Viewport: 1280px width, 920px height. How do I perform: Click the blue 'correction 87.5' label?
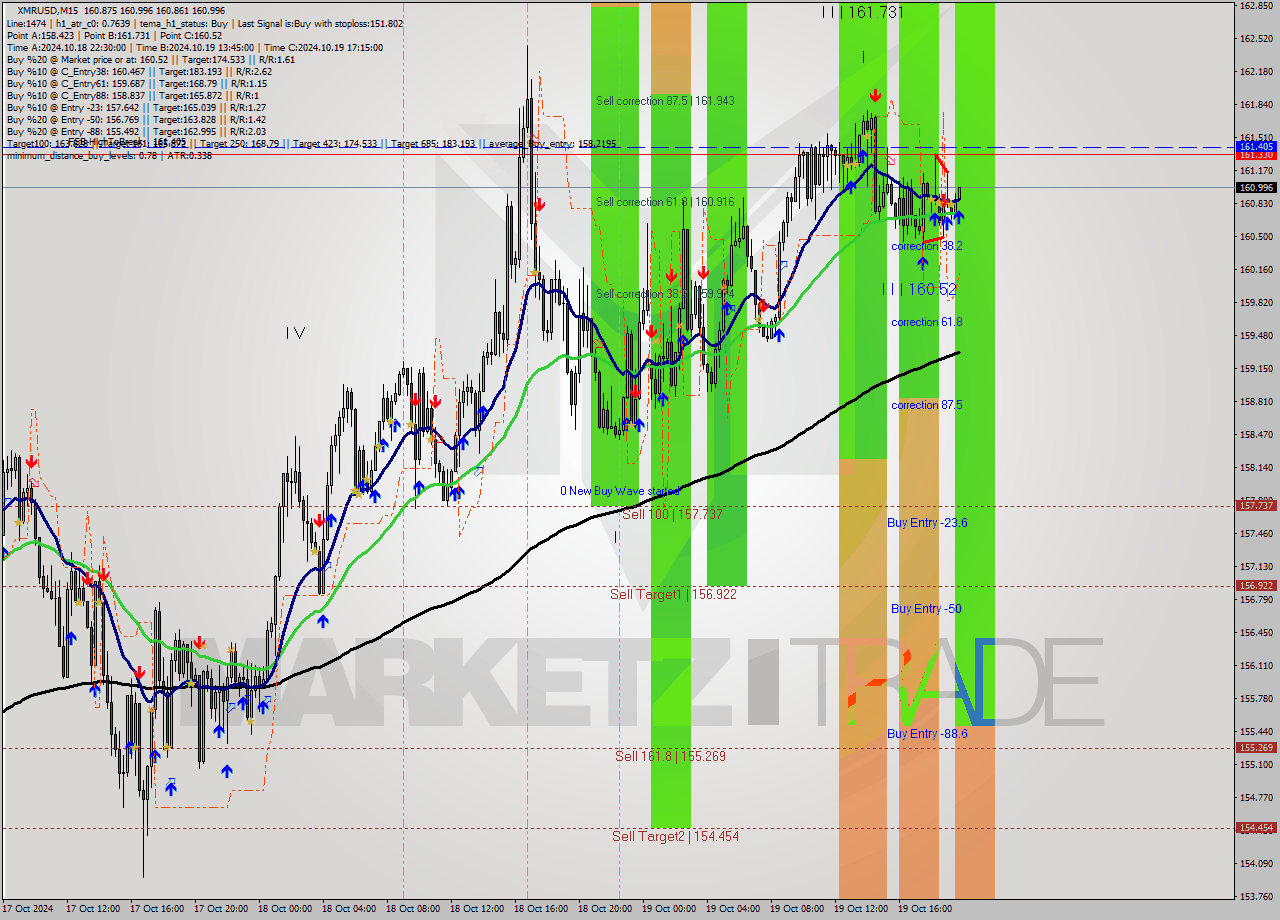[x=927, y=405]
